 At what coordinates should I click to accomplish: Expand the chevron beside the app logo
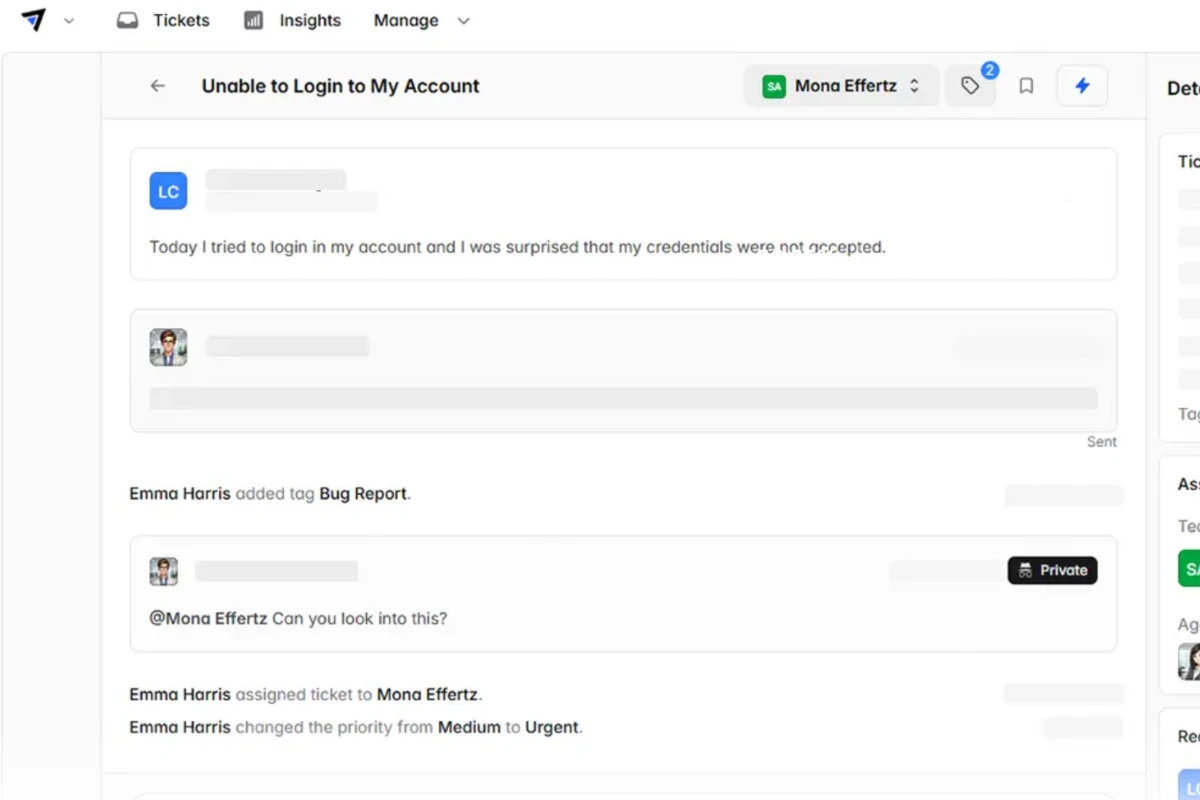pyautogui.click(x=69, y=21)
